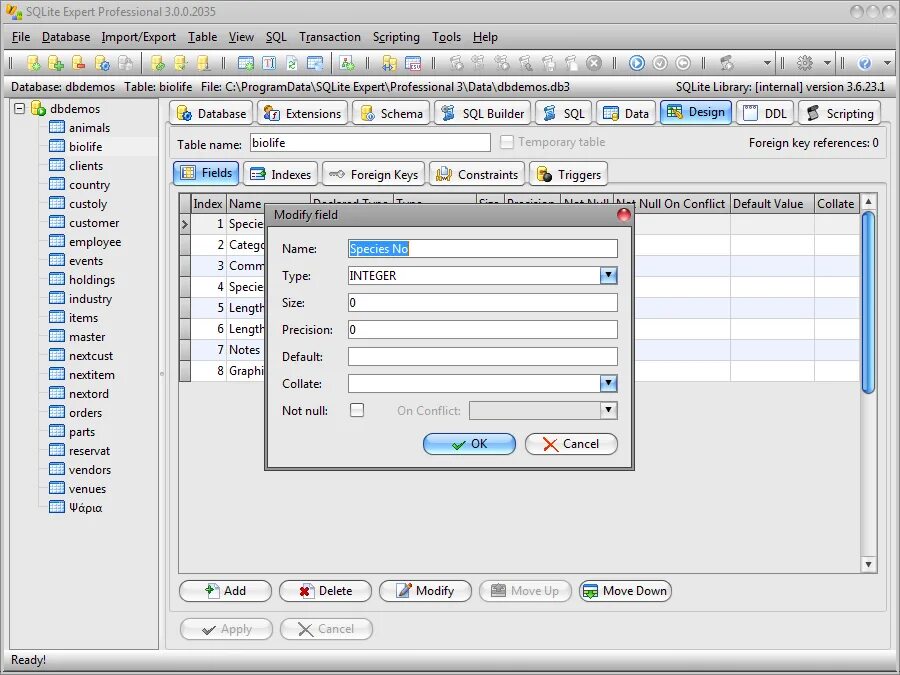
Task: Switch to the Data tab
Action: coord(626,113)
